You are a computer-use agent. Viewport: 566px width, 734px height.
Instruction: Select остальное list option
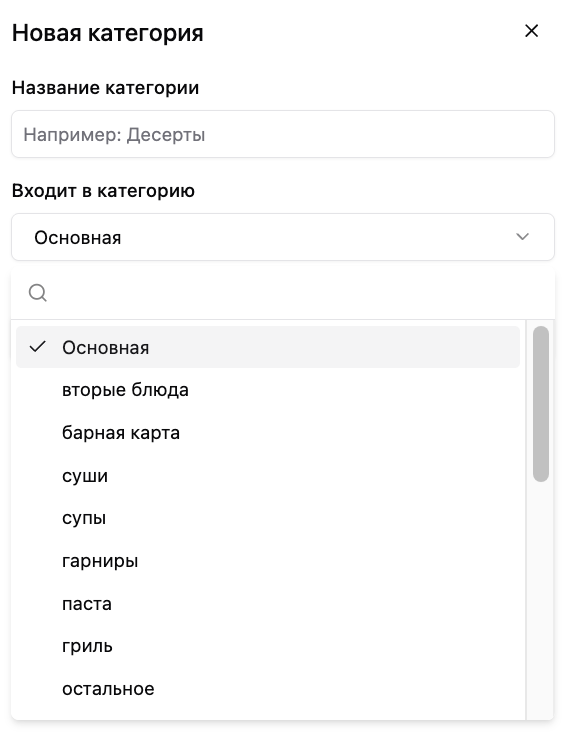tap(268, 689)
